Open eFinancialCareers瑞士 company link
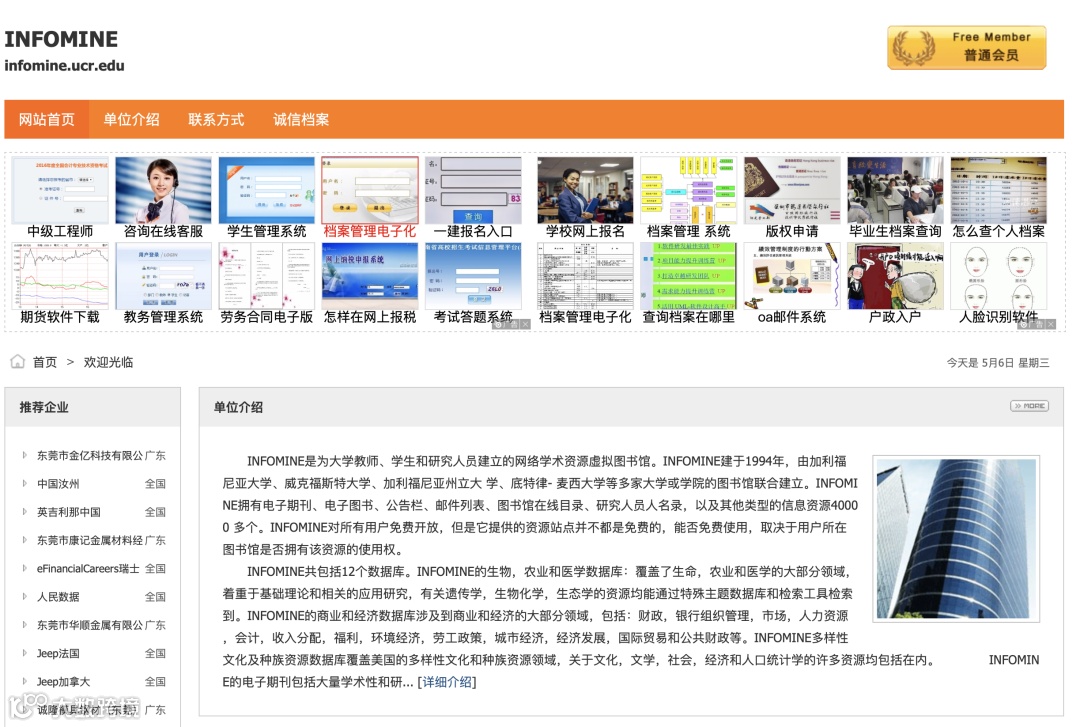Screen dimensions: 1080x727 [88, 569]
